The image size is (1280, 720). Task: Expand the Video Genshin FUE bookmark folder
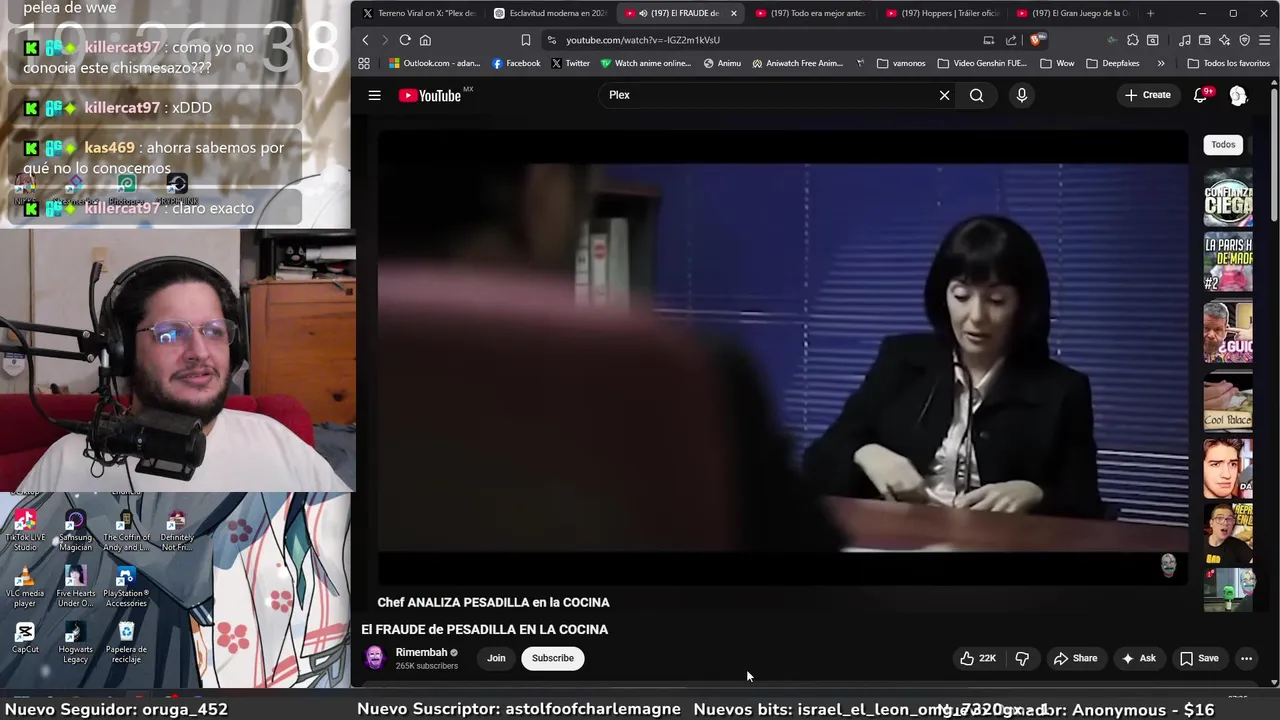(x=982, y=63)
